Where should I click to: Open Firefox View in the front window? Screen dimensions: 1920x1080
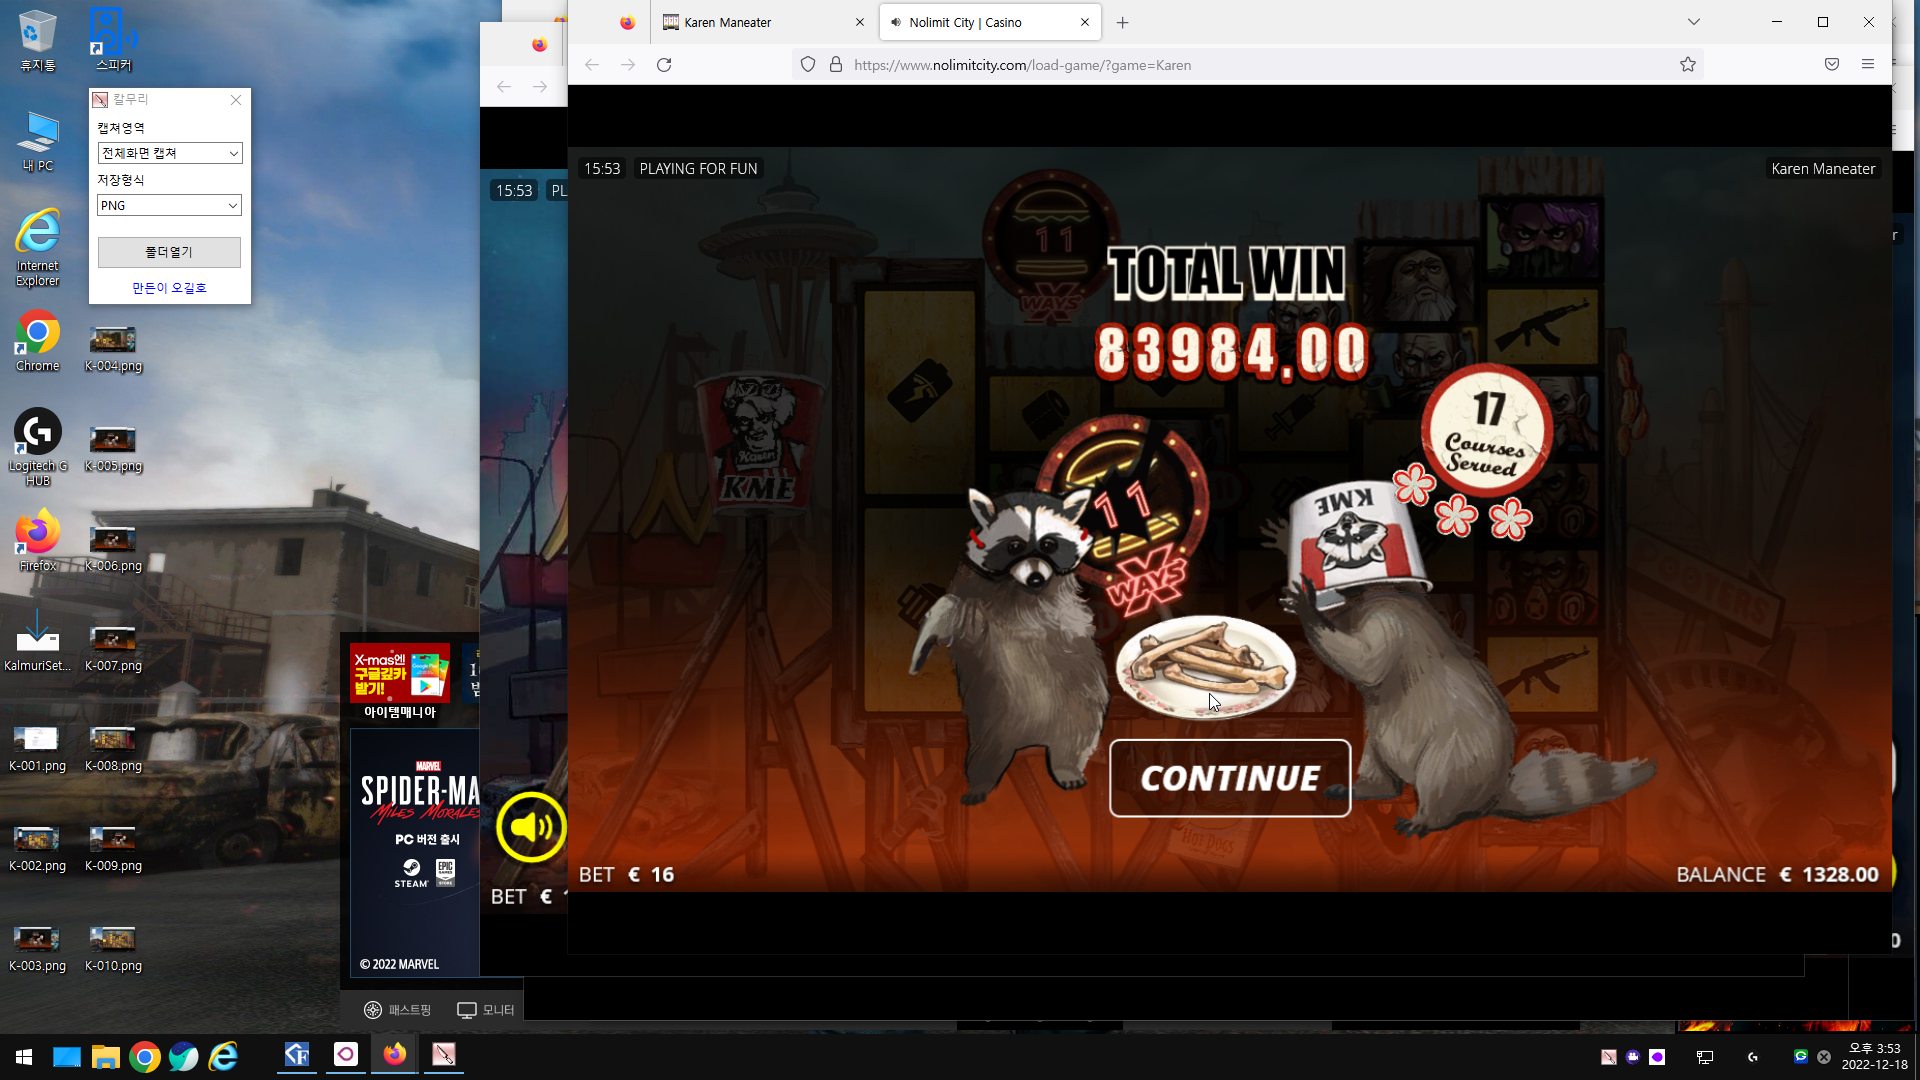click(627, 22)
